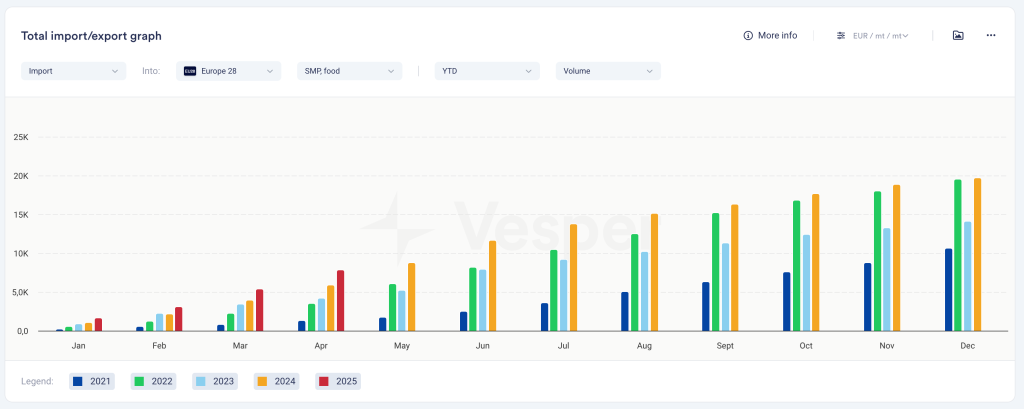Click the orange 2024 bar for Dec
The width and height of the screenshot is (1024, 409).
pos(977,255)
